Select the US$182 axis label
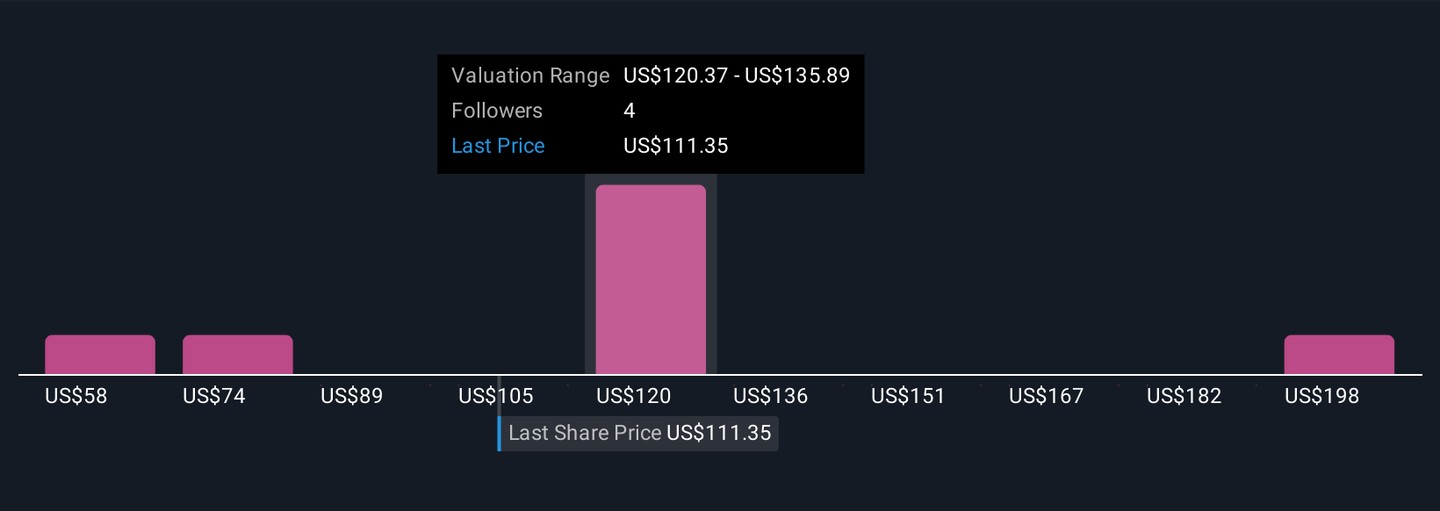 (x=1184, y=396)
